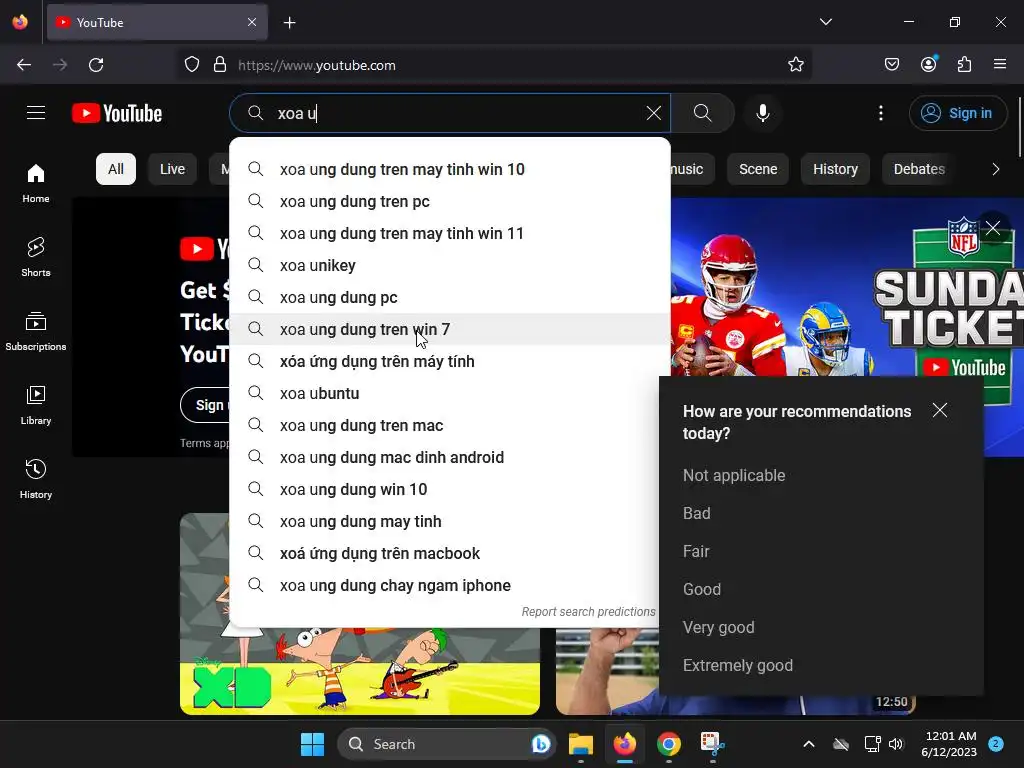Viewport: 1024px width, 768px height.
Task: Open Windows Start menu
Action: [x=312, y=744]
